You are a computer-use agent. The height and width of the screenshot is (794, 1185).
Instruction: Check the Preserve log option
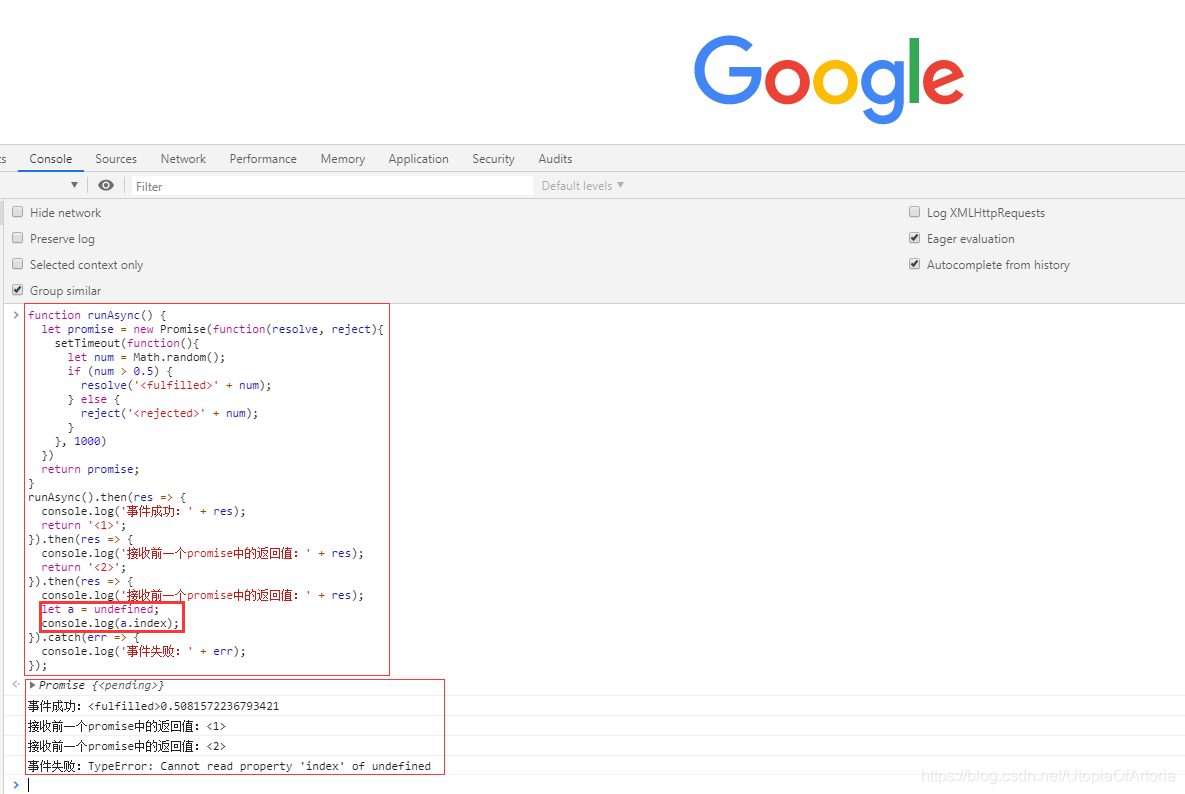click(x=17, y=238)
